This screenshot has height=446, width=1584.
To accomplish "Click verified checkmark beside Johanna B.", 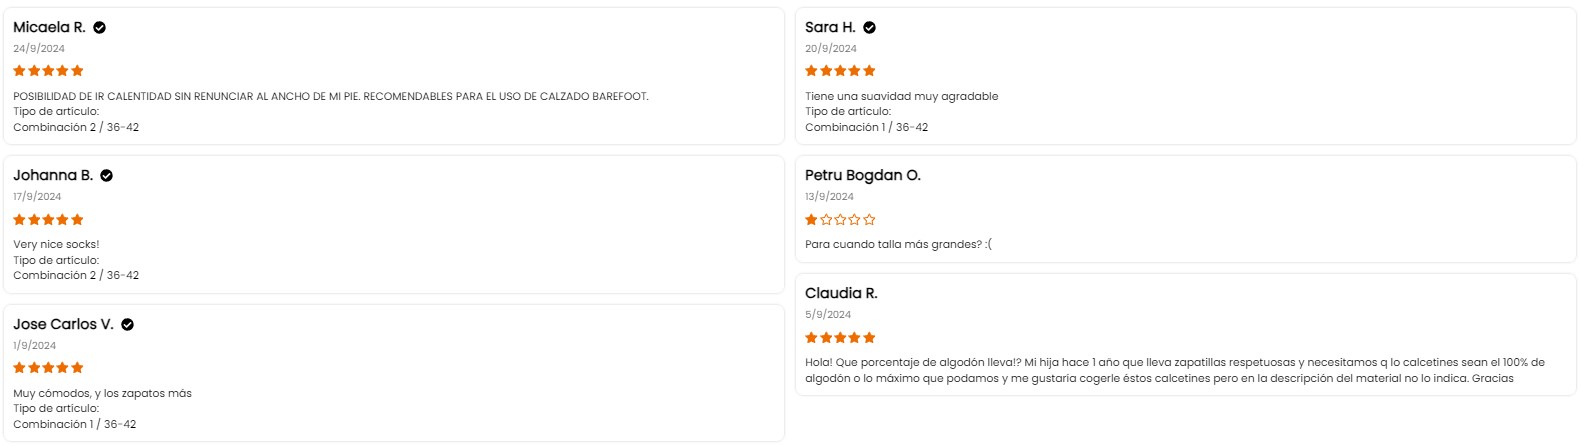I will tap(107, 176).
